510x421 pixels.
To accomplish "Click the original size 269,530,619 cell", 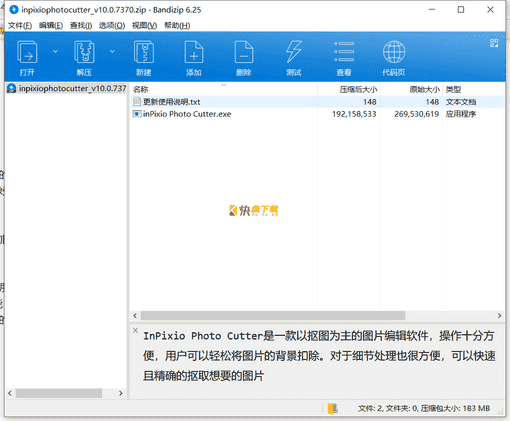I will 417,114.
